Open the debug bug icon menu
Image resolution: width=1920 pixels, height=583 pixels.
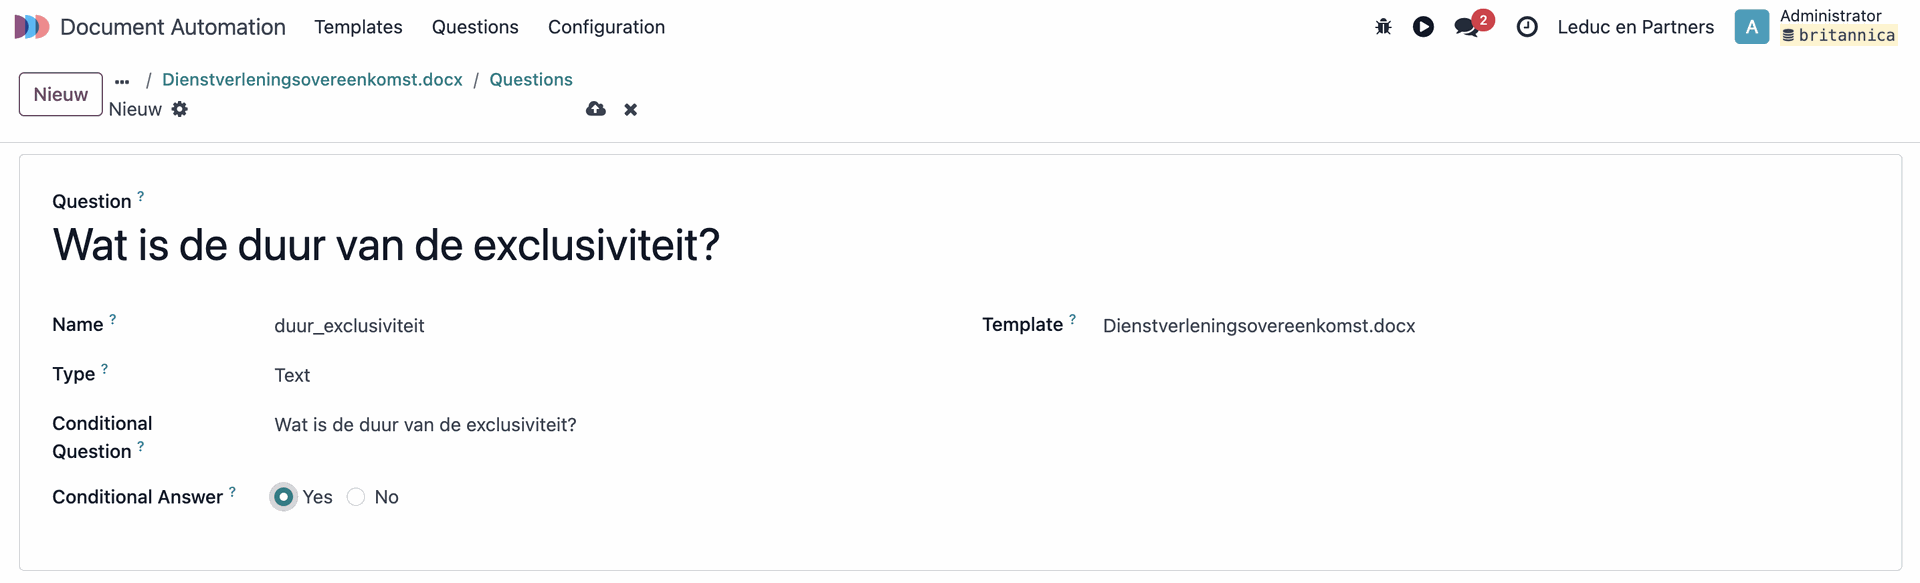[x=1383, y=27]
